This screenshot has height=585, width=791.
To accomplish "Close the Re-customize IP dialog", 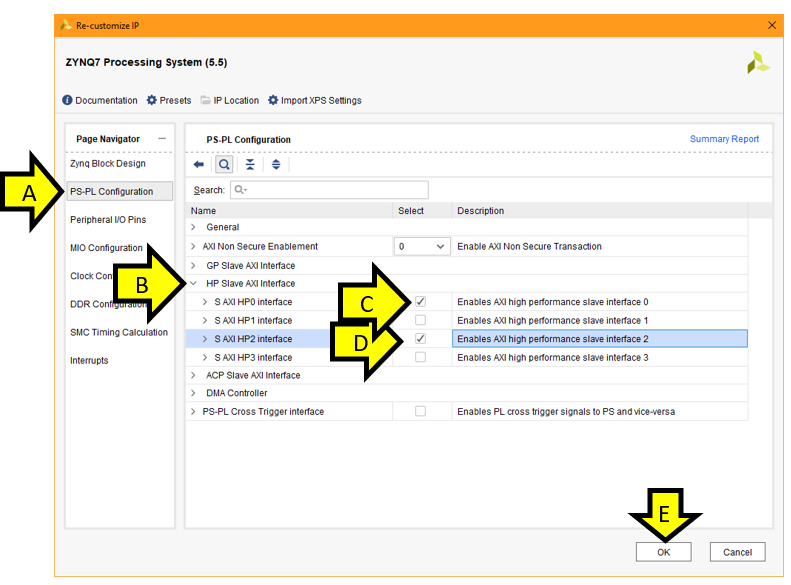I will tap(772, 25).
